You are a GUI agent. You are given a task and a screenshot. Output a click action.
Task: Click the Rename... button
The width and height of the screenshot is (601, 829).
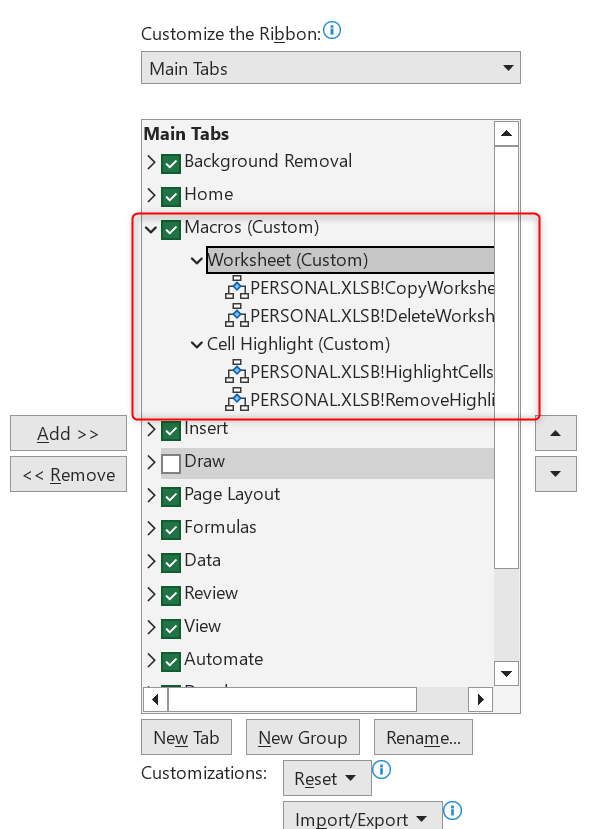tap(423, 737)
